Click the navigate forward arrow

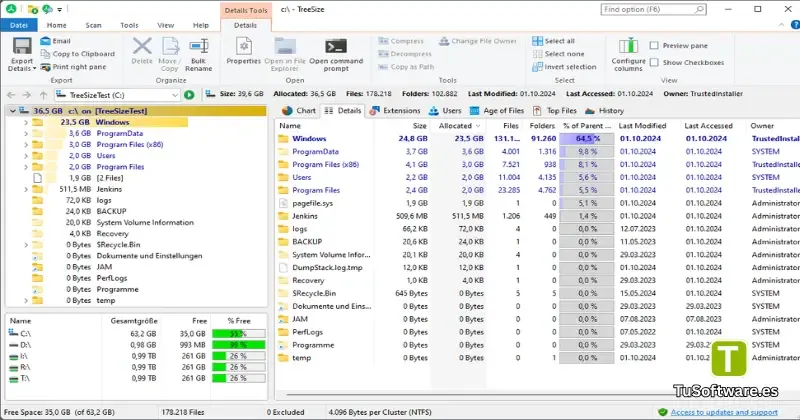coord(27,95)
